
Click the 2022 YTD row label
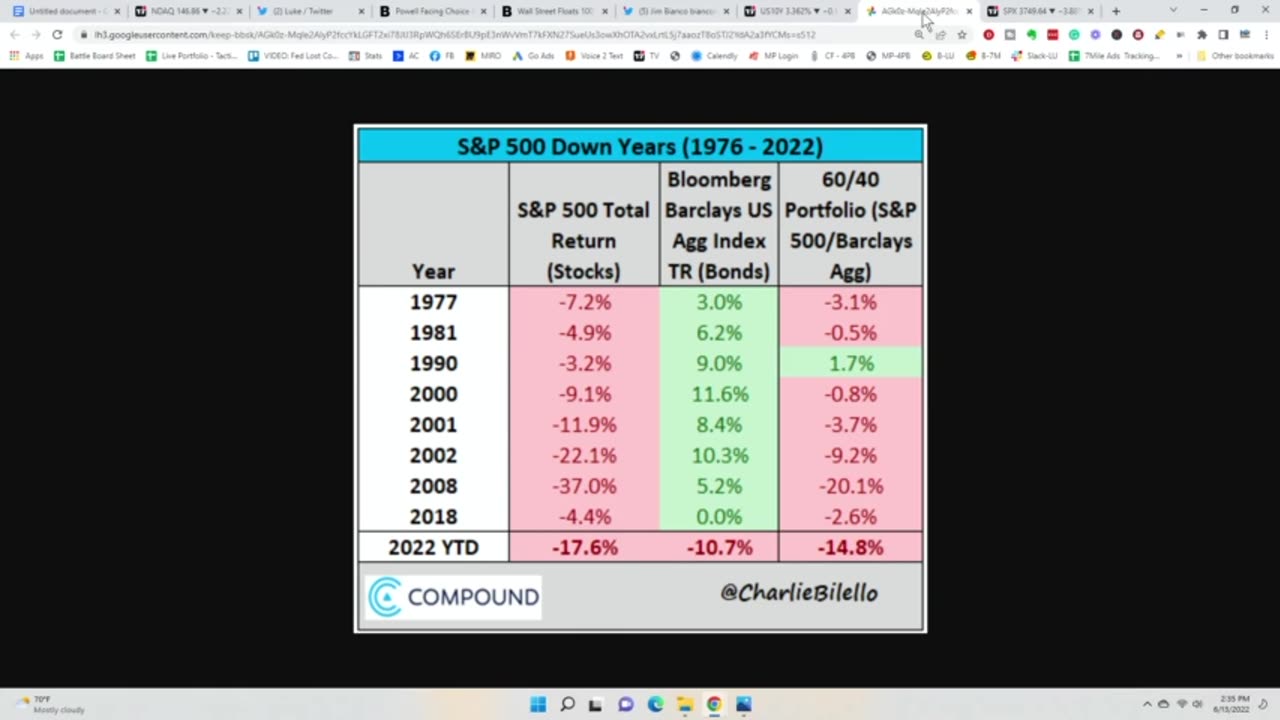(433, 547)
